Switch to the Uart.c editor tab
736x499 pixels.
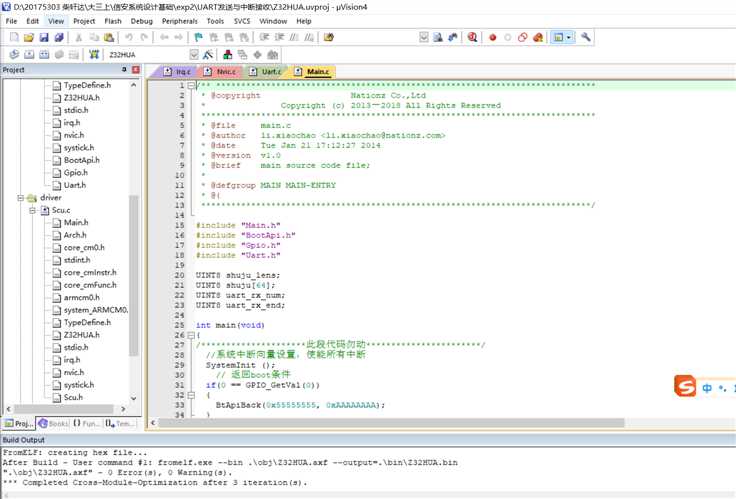point(265,71)
